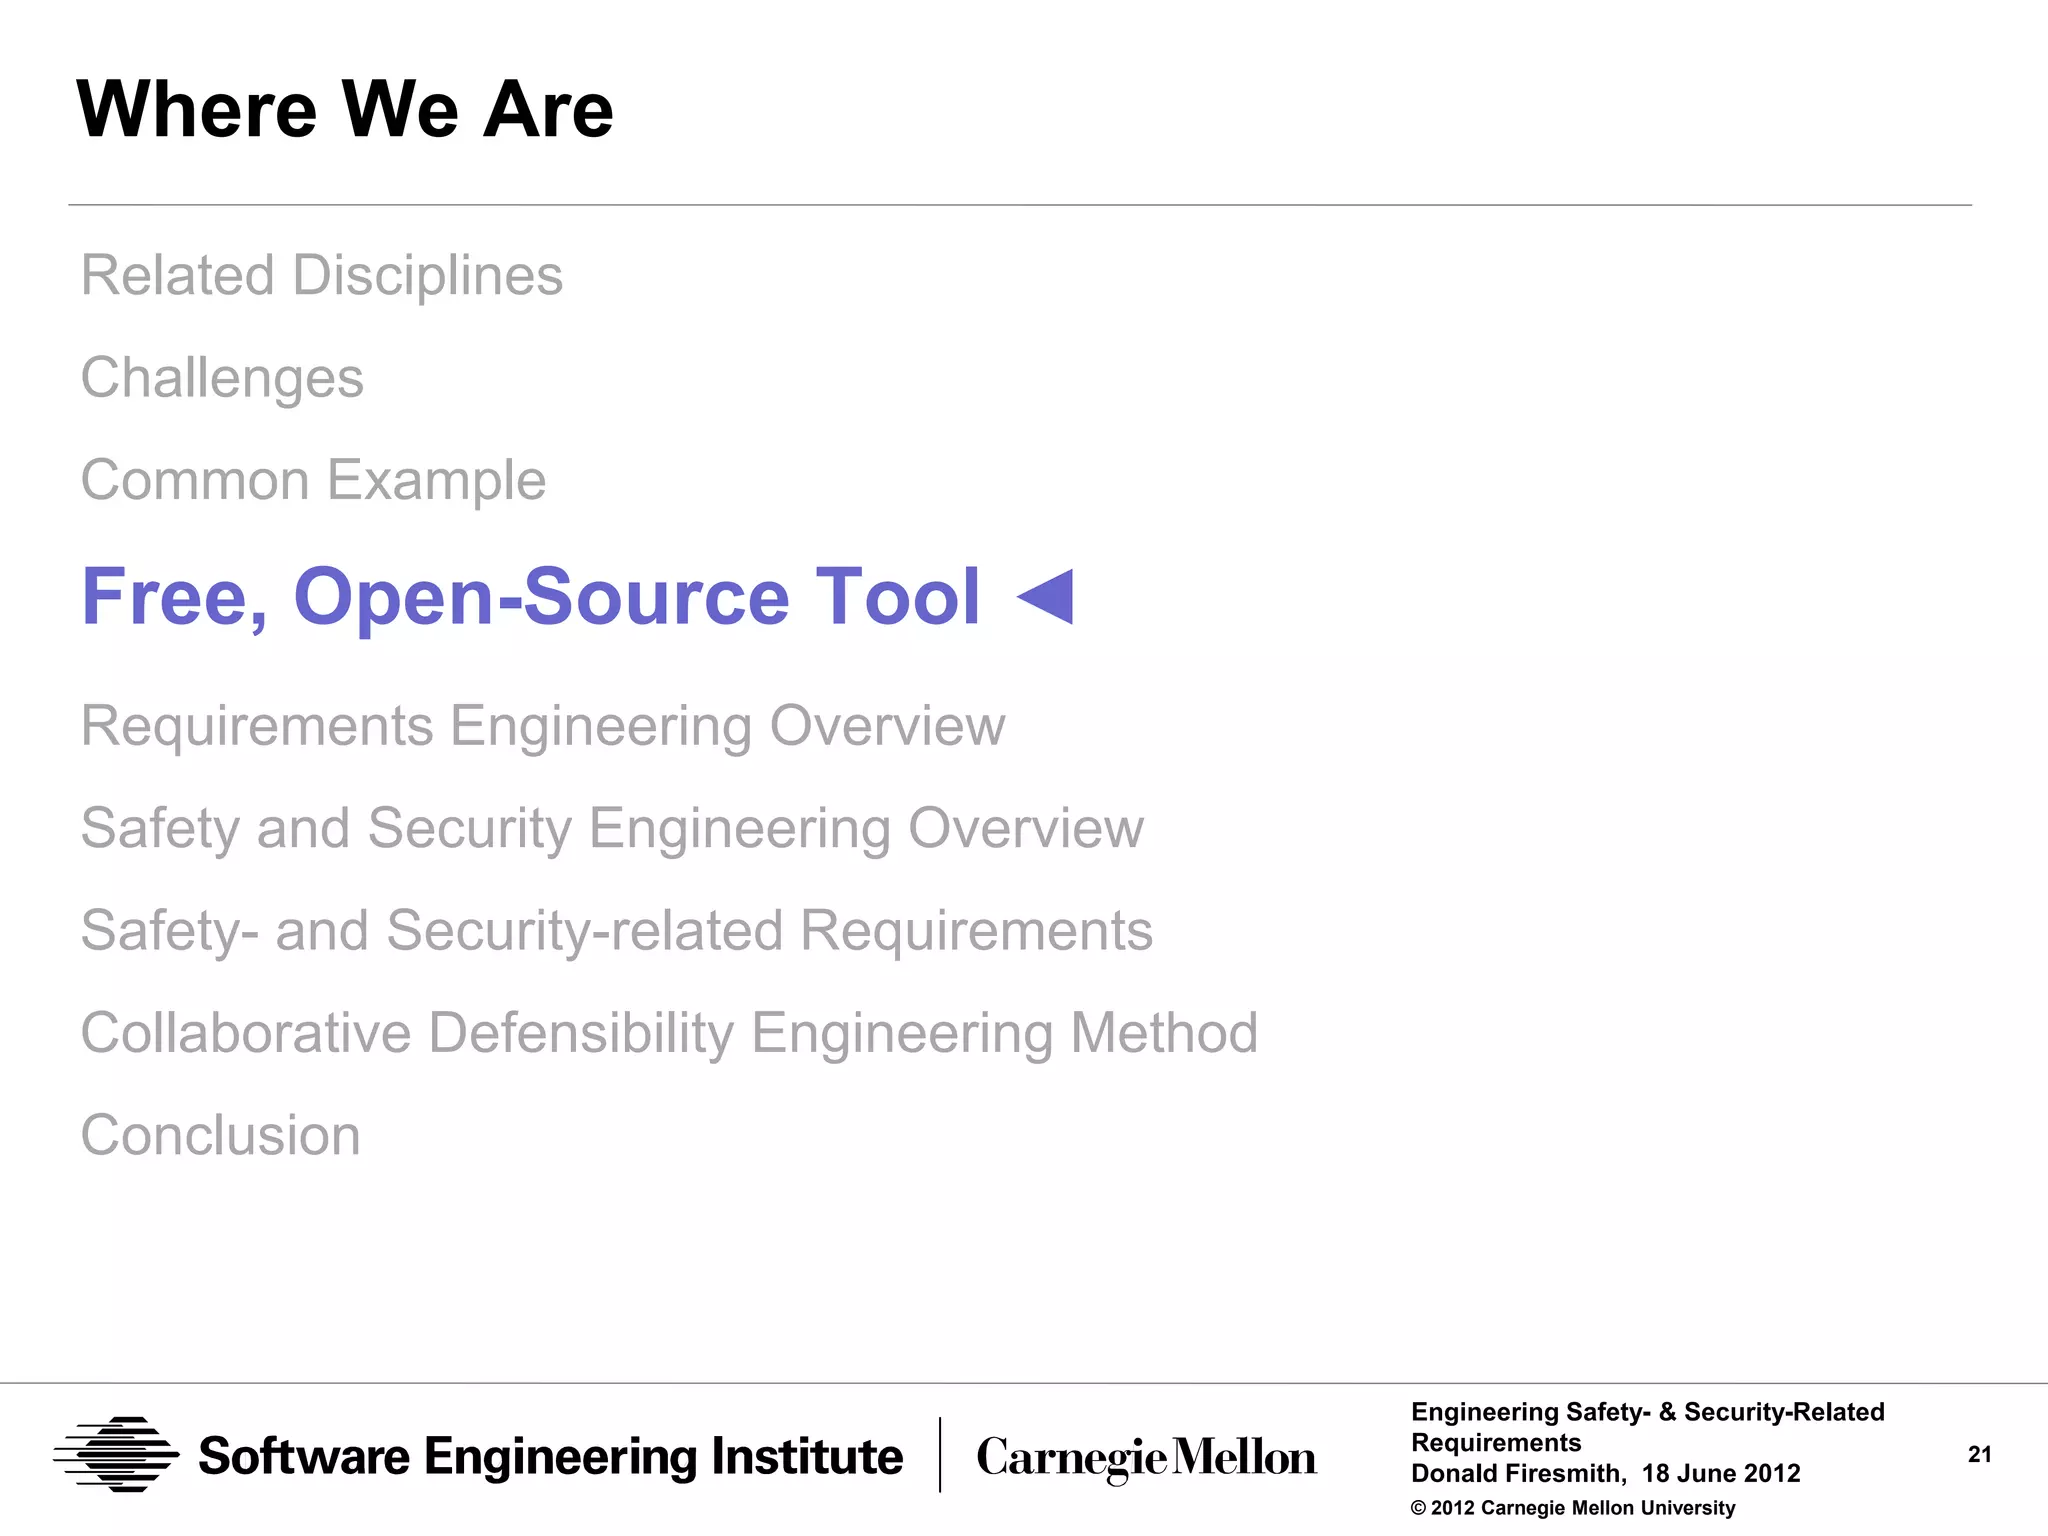Image resolution: width=2048 pixels, height=1536 pixels.
Task: Click 'Collaborative Defensibility Engineering Method' line
Action: [x=669, y=1033]
